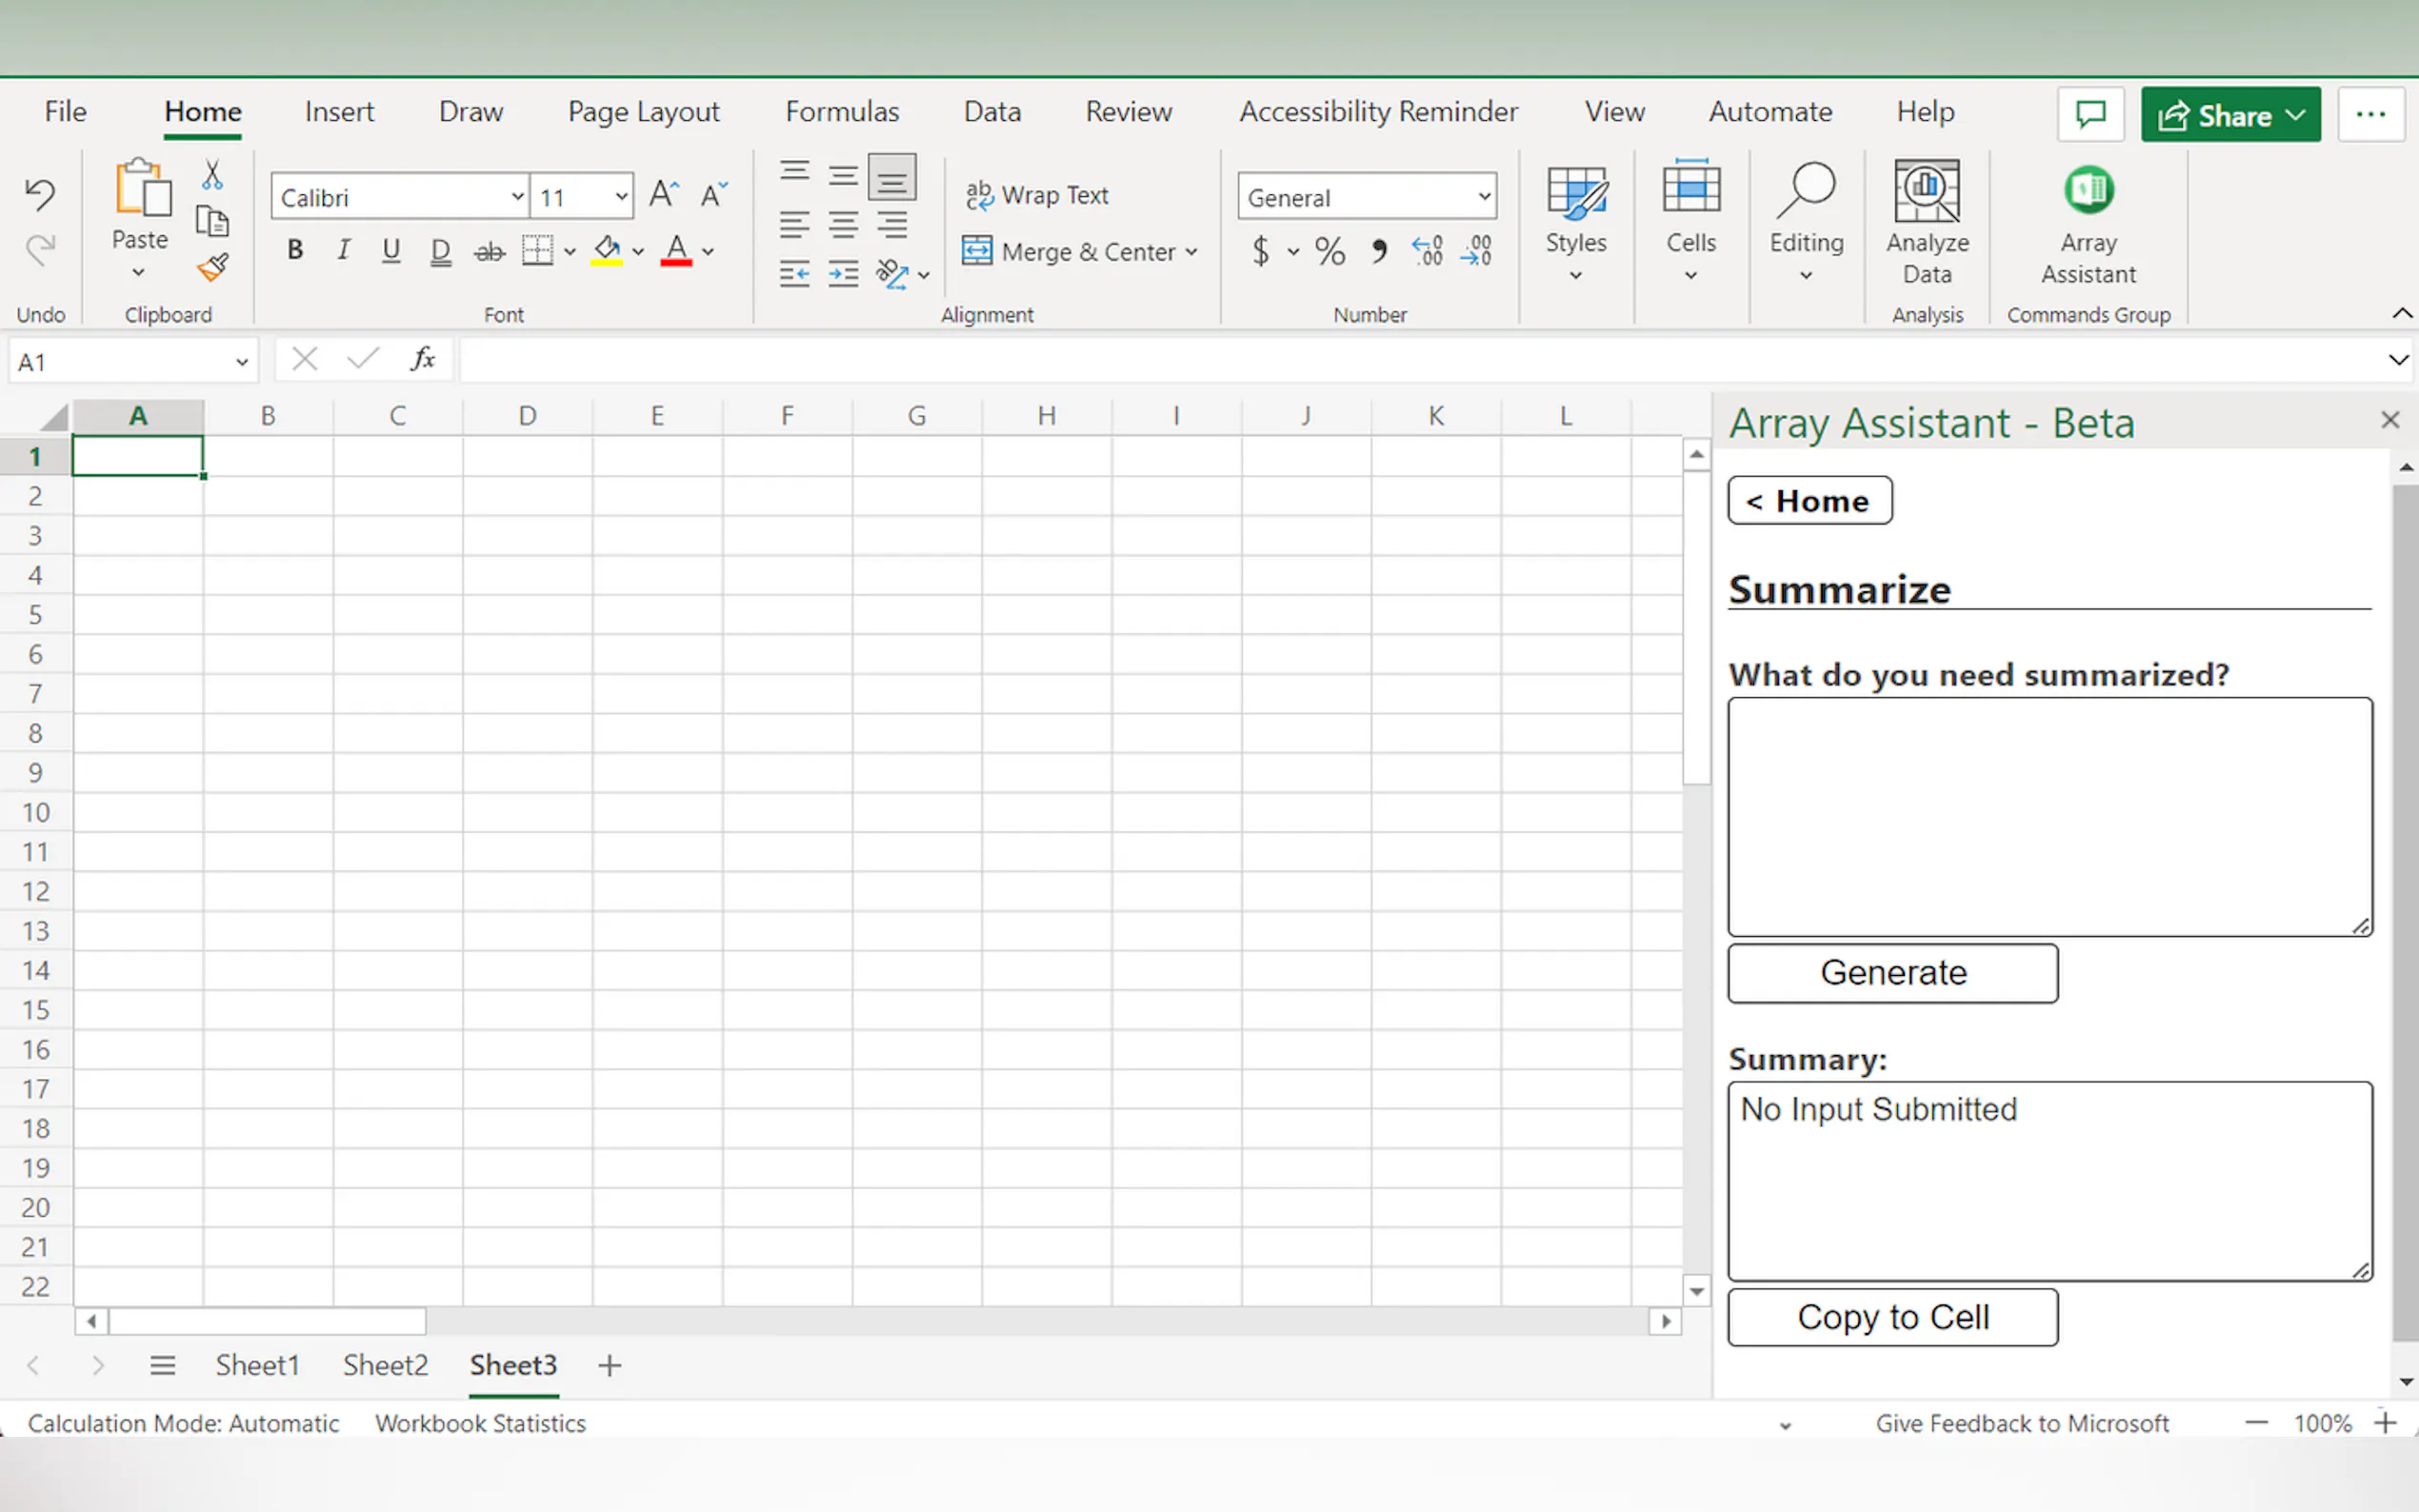
Task: Click the 'What do you need summarized' textbox
Action: click(2049, 816)
